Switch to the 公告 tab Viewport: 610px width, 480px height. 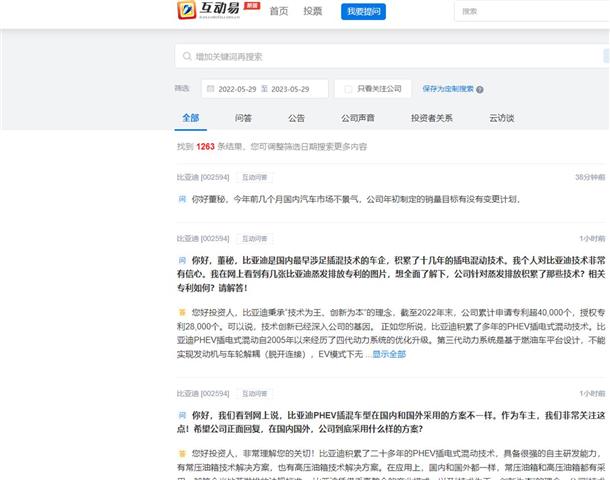pyautogui.click(x=296, y=118)
